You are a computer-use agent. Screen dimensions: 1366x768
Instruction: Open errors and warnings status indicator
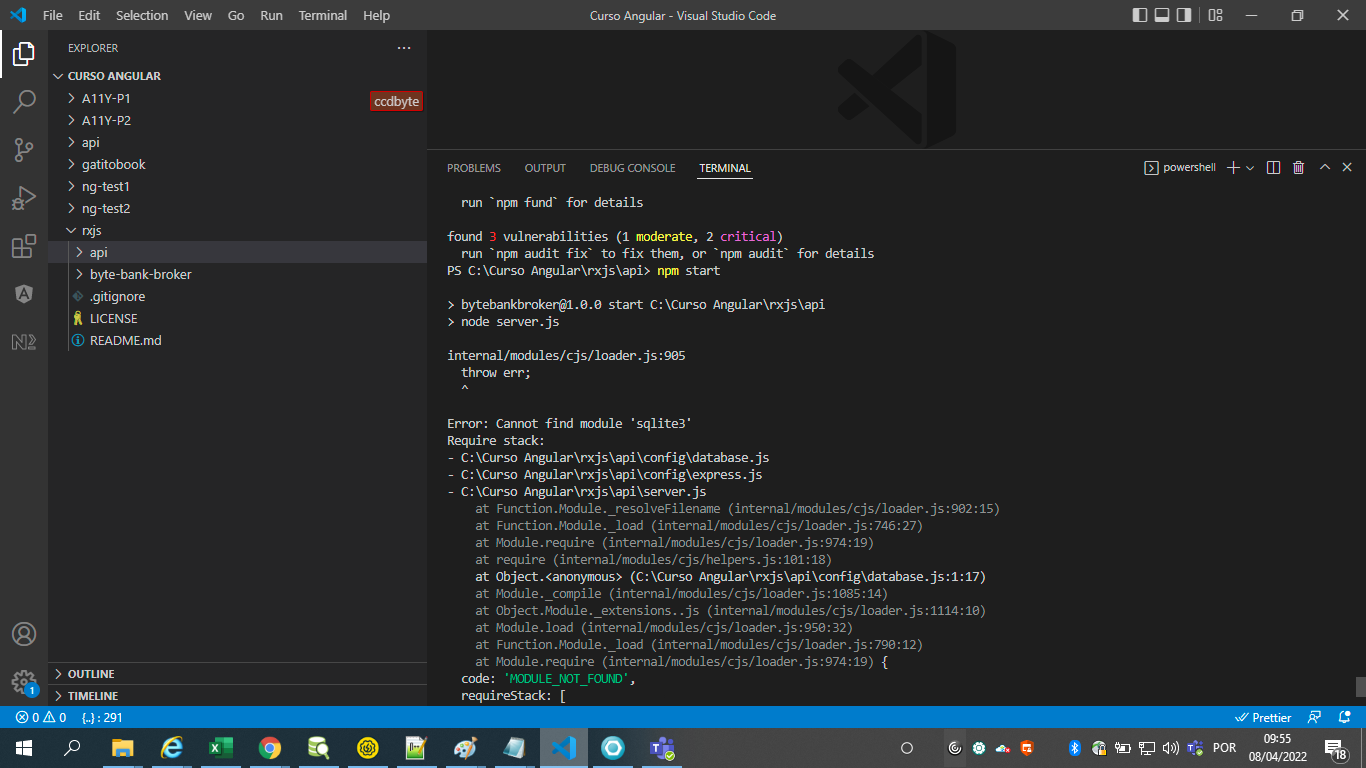[x=40, y=717]
